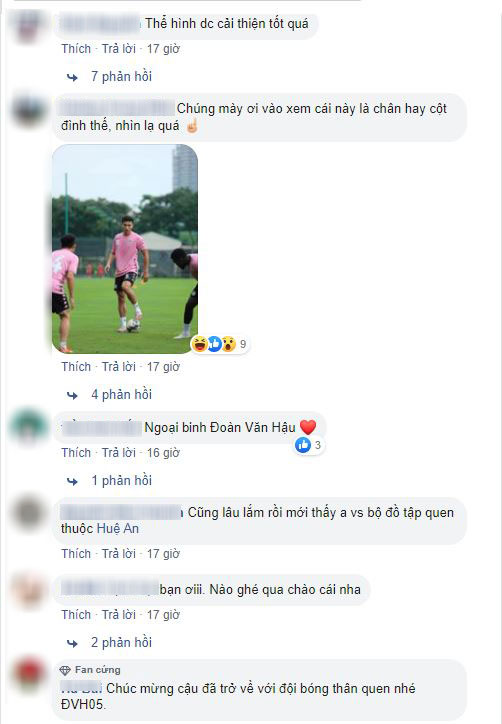Open the like reaction count showing 3
Viewport: 502px width, 724px height.
[x=308, y=445]
